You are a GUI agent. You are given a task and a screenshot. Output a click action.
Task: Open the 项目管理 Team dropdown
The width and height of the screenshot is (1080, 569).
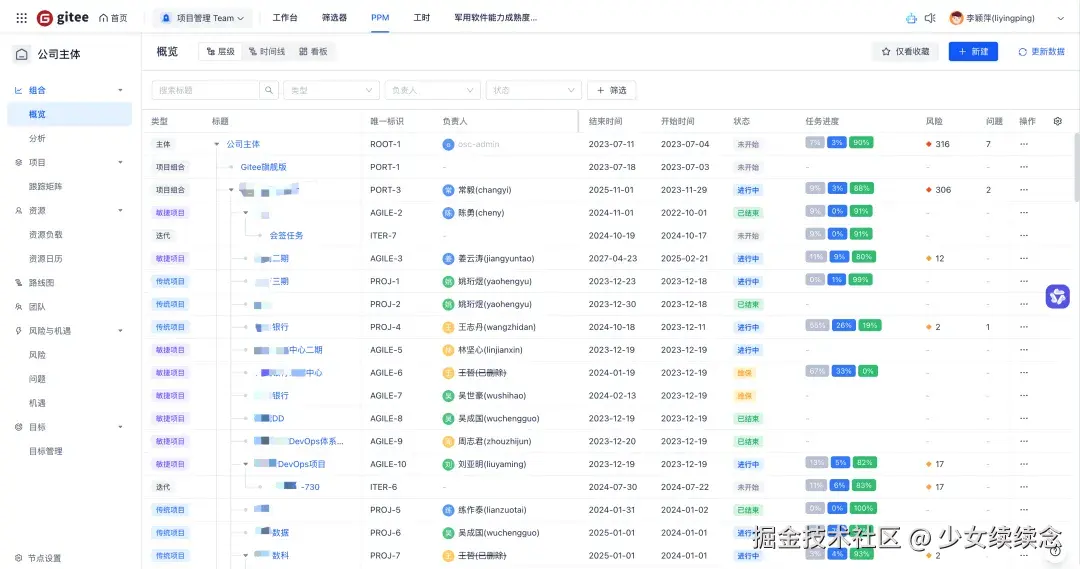coord(202,18)
